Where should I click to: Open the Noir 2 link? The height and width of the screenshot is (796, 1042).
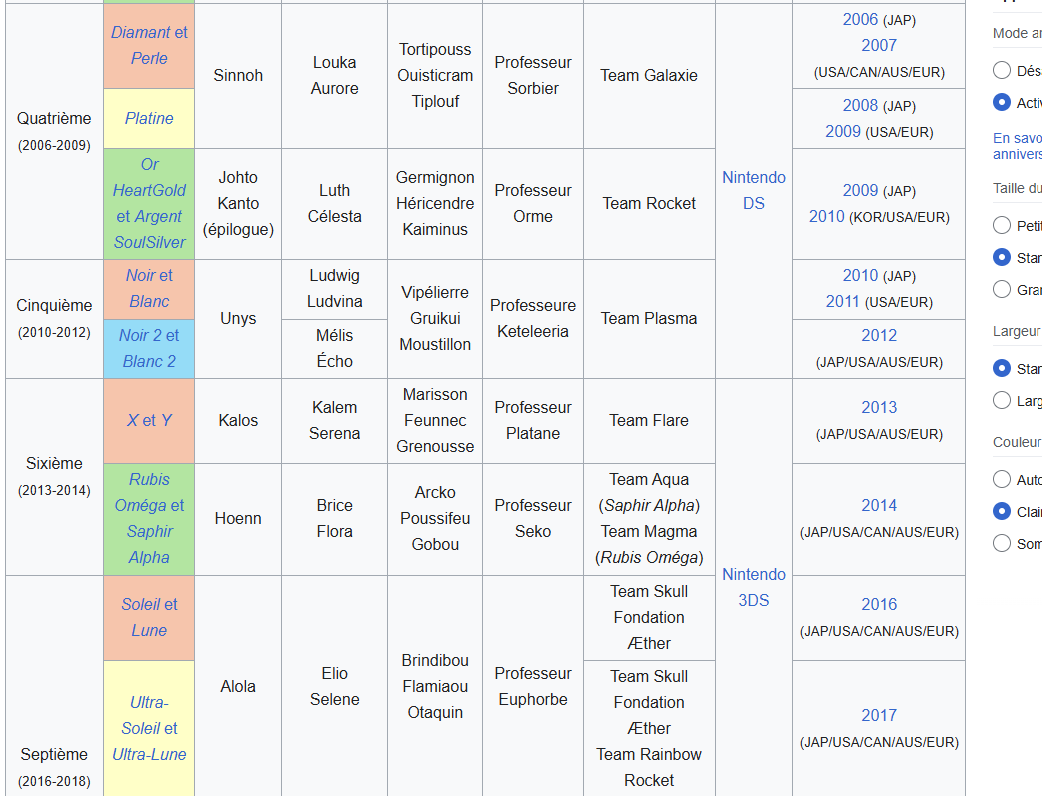coord(140,336)
